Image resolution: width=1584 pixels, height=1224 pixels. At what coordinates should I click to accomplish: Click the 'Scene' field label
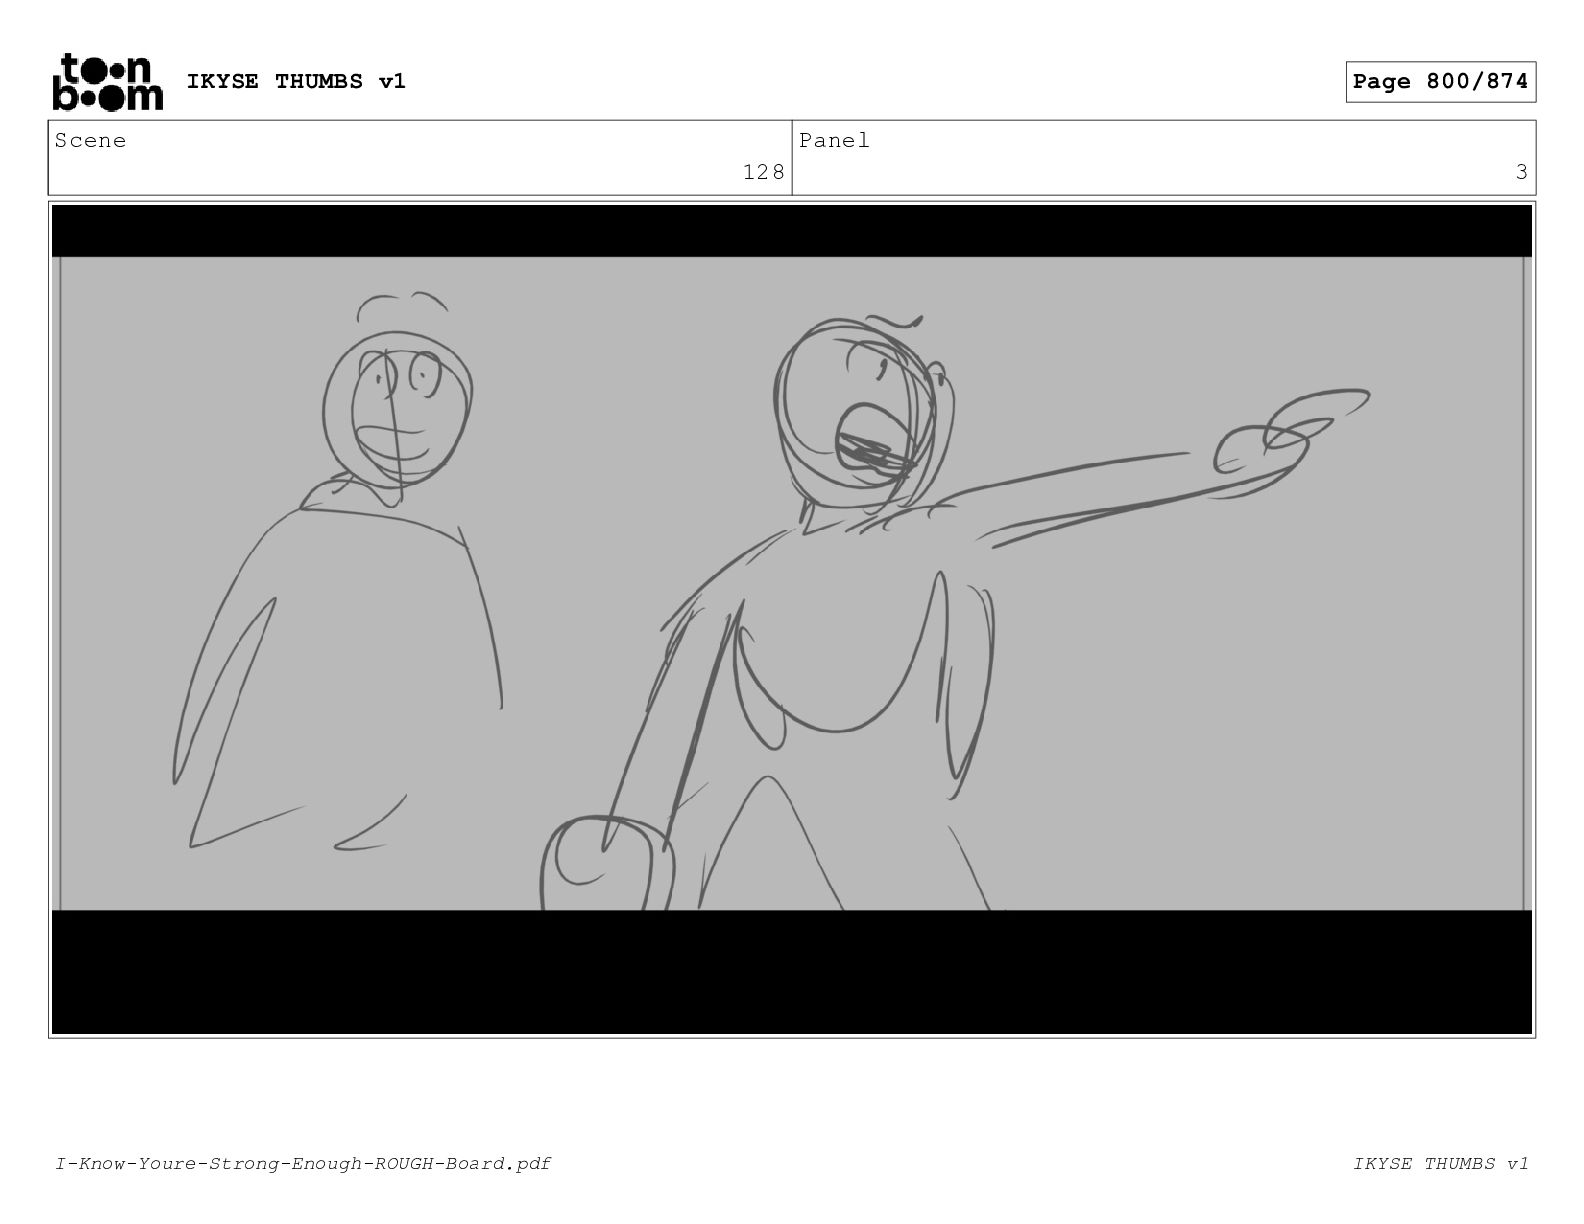tap(91, 141)
